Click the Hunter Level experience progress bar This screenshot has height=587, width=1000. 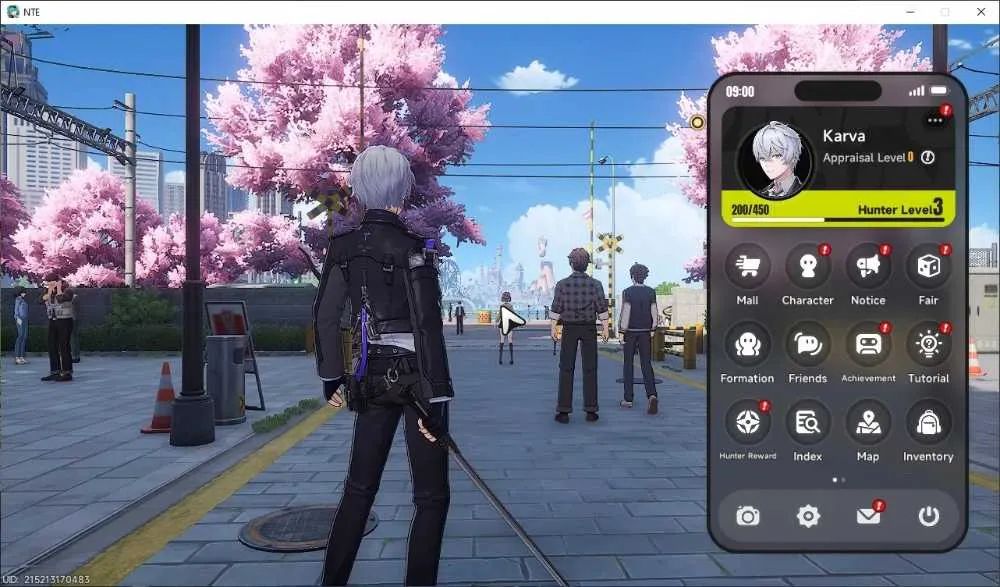837,220
